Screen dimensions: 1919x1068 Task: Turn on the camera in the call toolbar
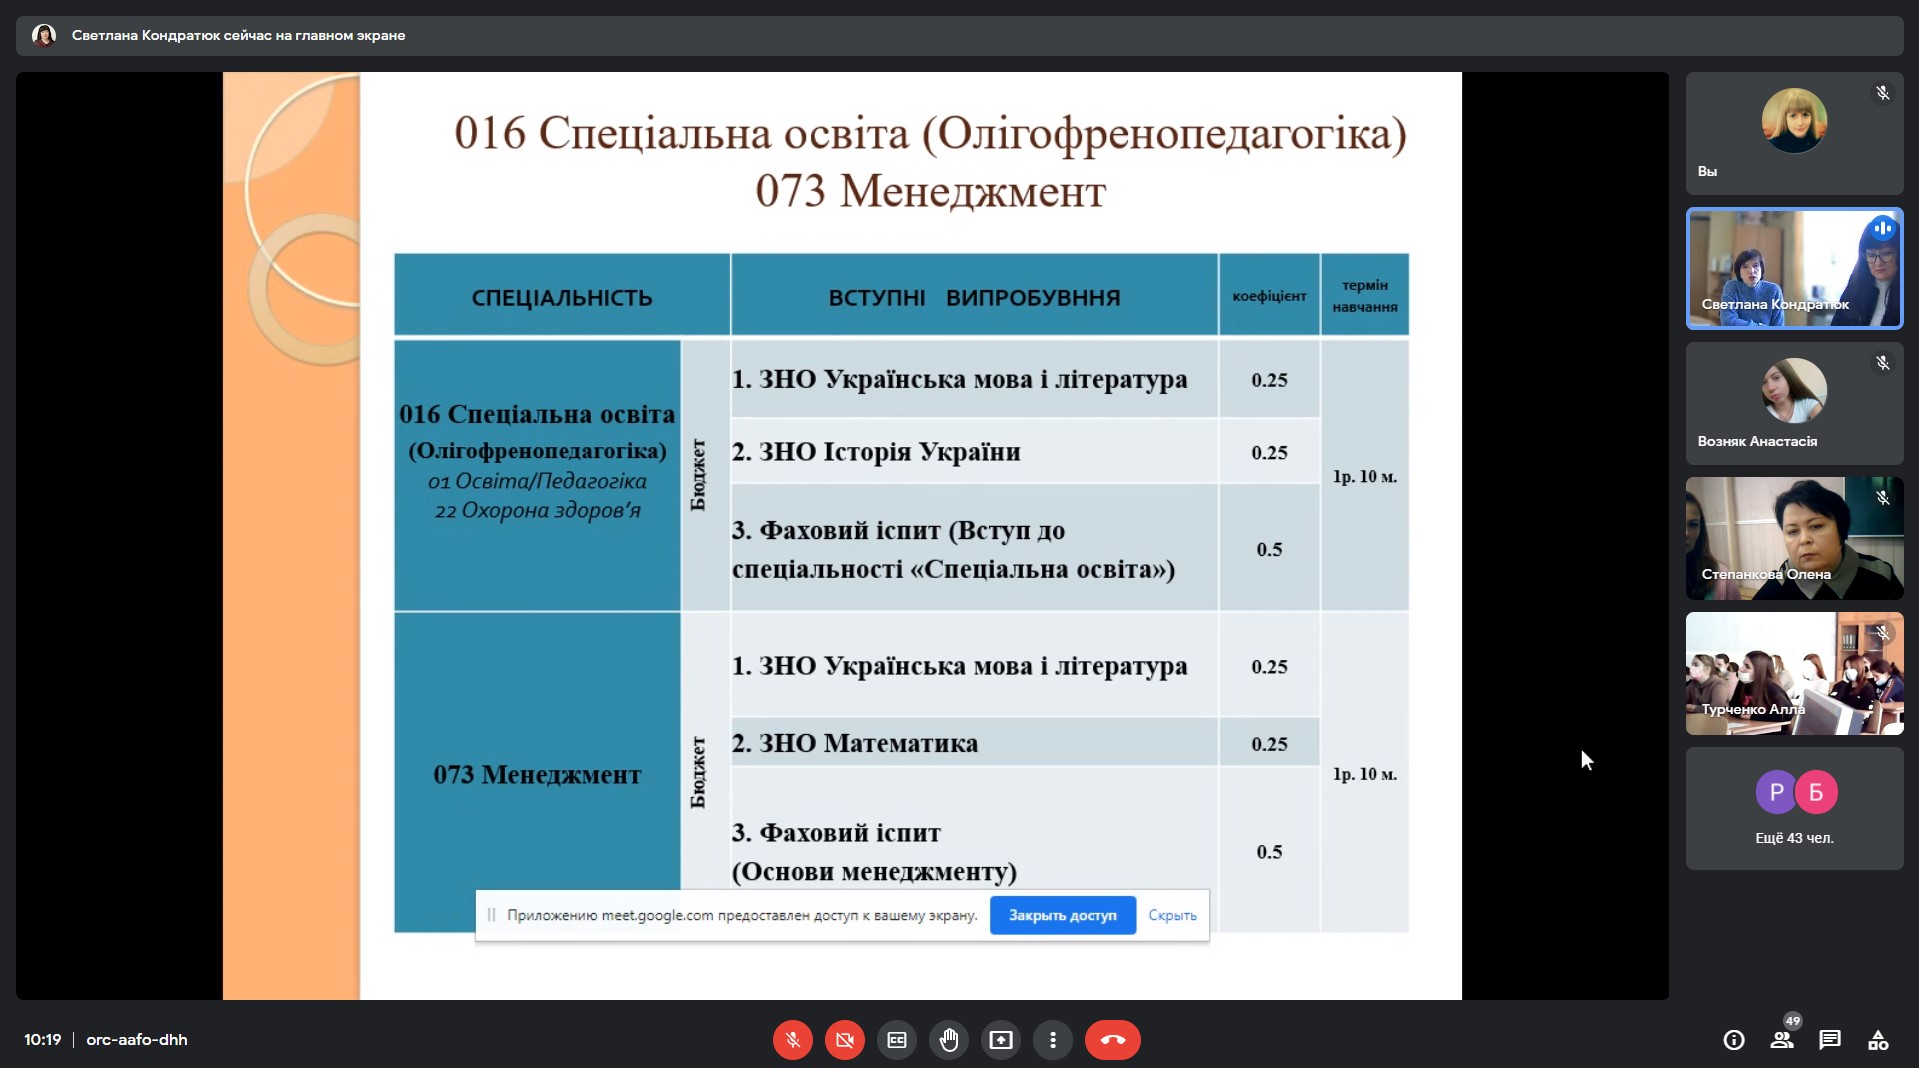[844, 1040]
